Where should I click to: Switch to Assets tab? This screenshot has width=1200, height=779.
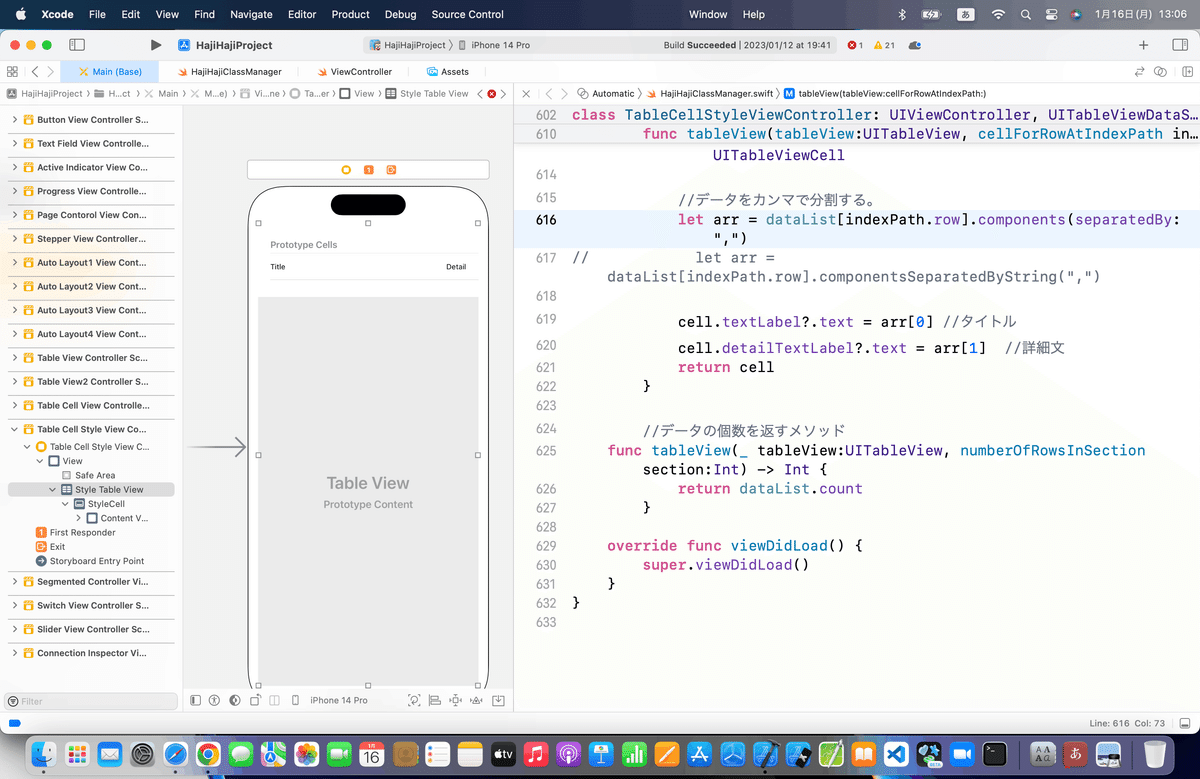(x=447, y=72)
